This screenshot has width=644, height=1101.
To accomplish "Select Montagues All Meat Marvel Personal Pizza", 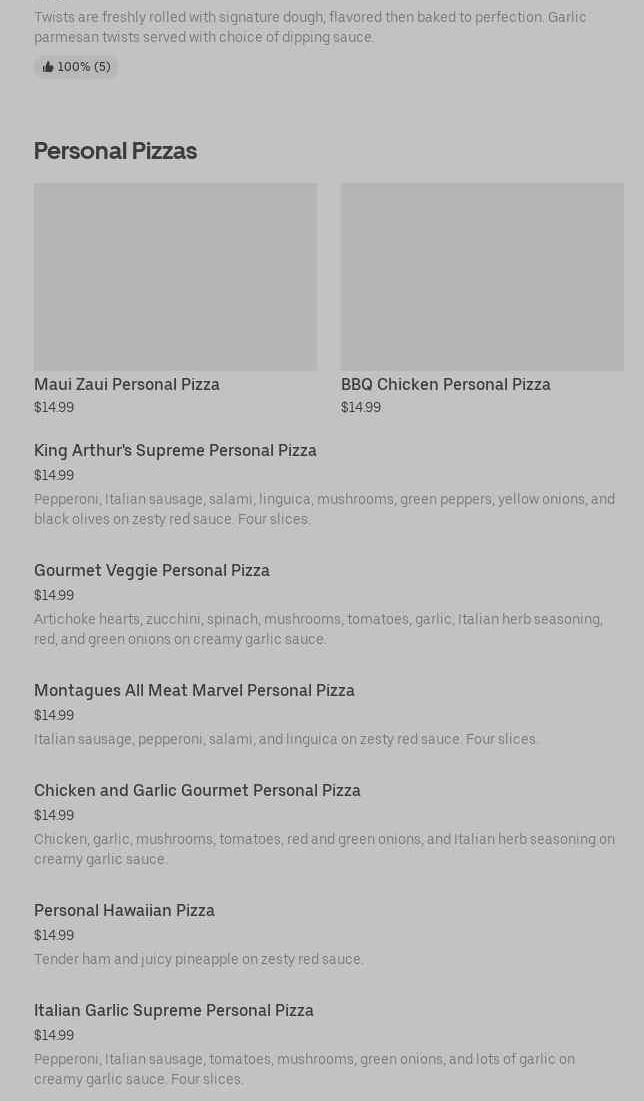I will click(194, 690).
